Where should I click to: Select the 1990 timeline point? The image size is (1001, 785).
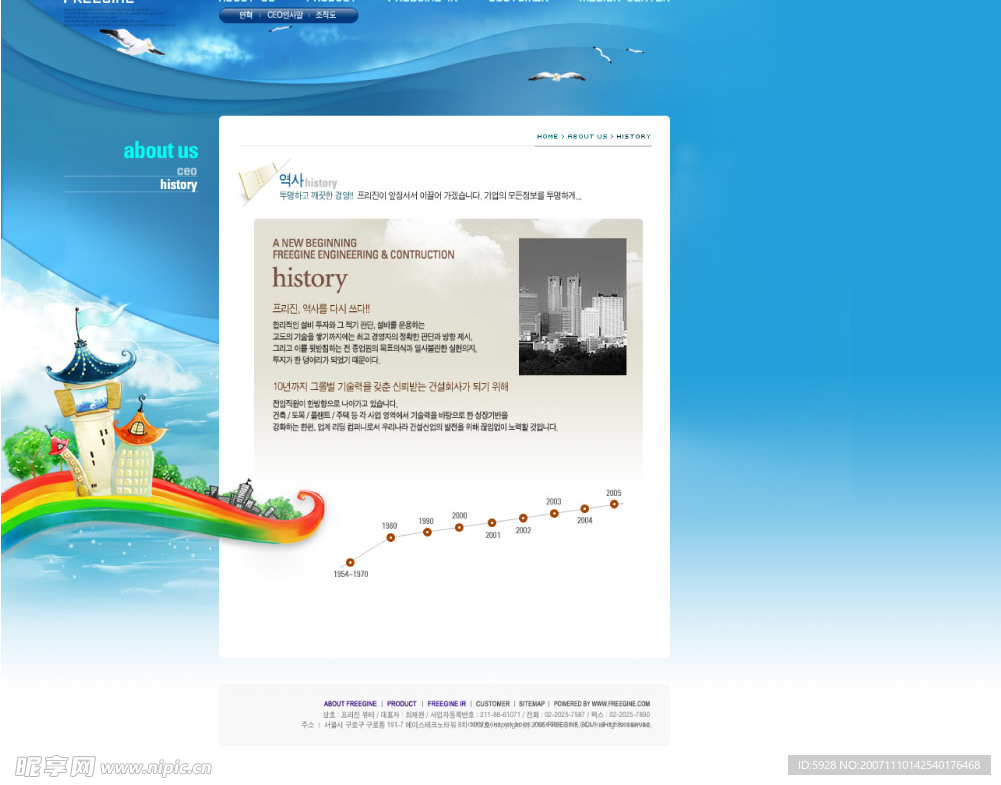(x=427, y=532)
